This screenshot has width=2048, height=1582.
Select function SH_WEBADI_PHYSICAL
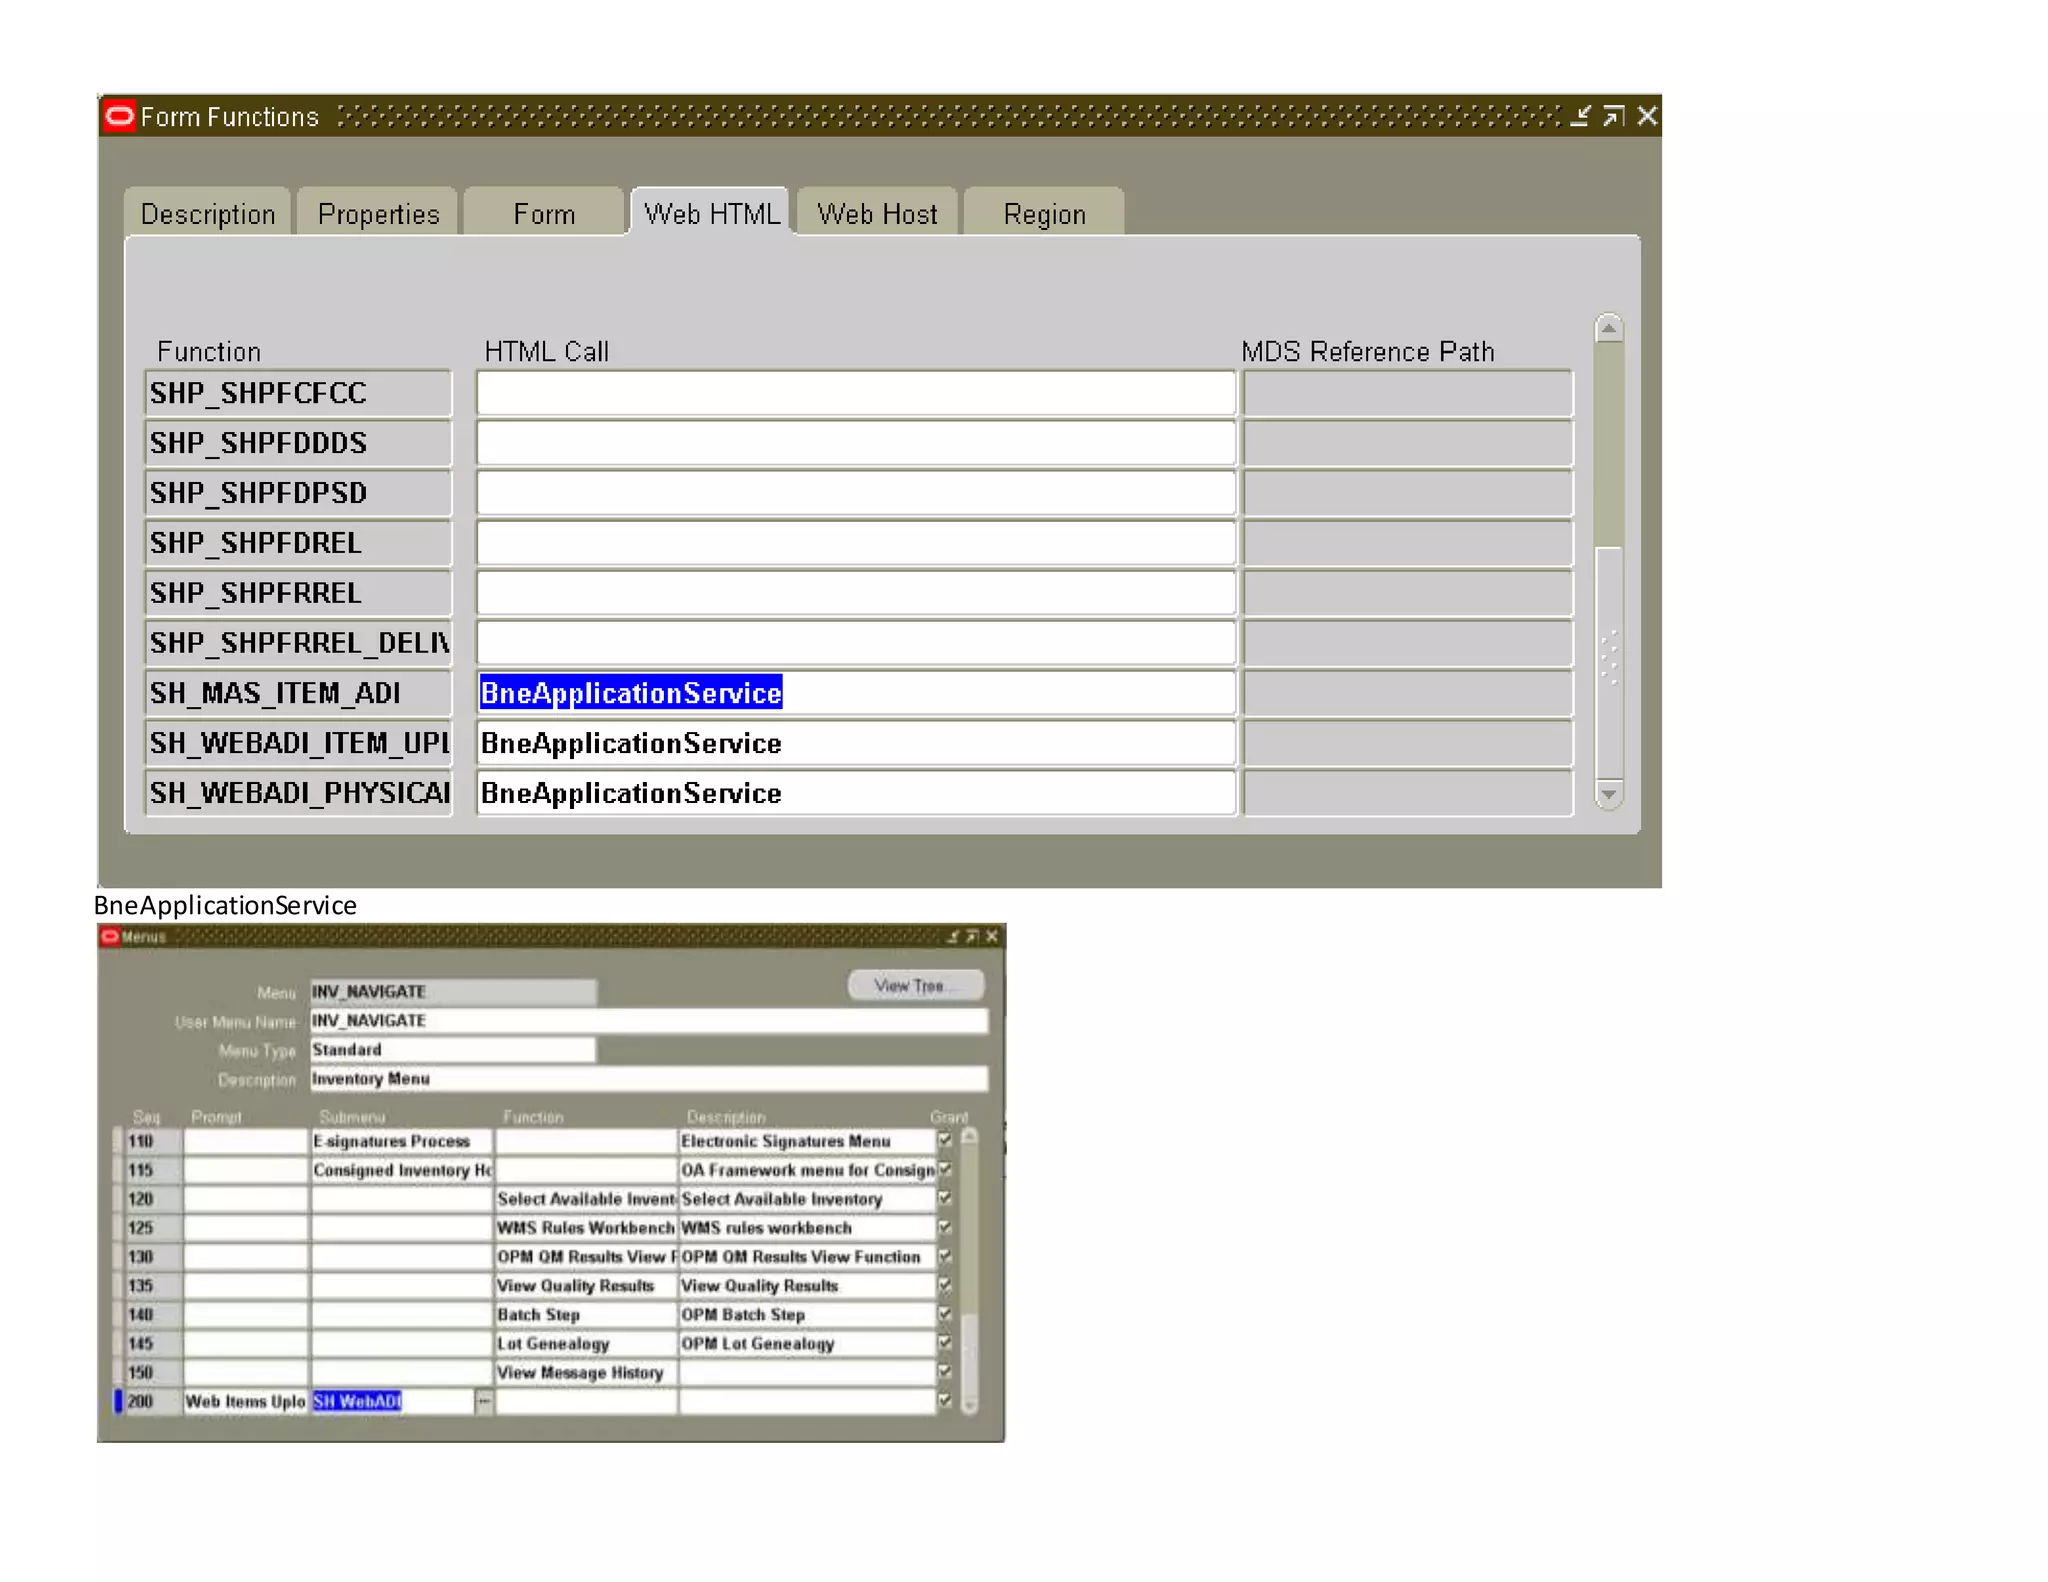[x=298, y=793]
